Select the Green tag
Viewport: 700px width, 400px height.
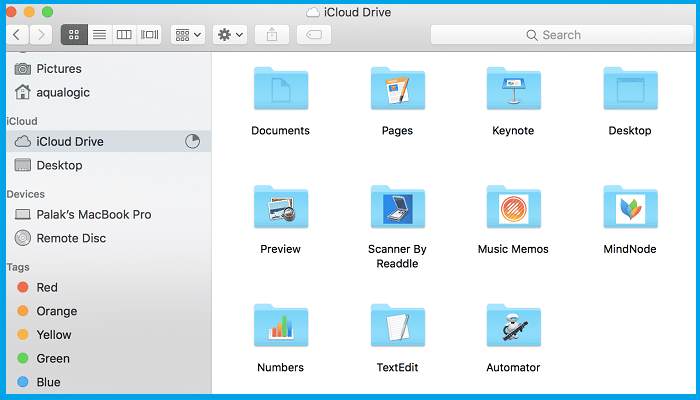tap(108, 358)
